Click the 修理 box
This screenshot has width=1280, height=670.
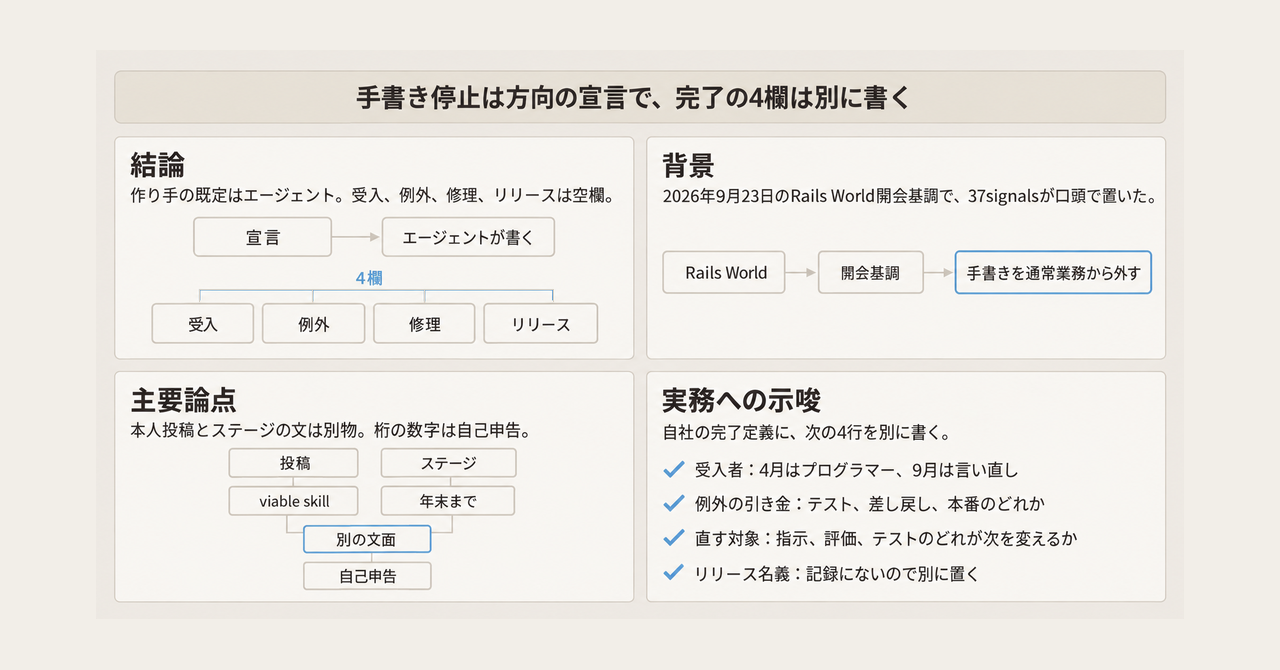pyautogui.click(x=425, y=324)
